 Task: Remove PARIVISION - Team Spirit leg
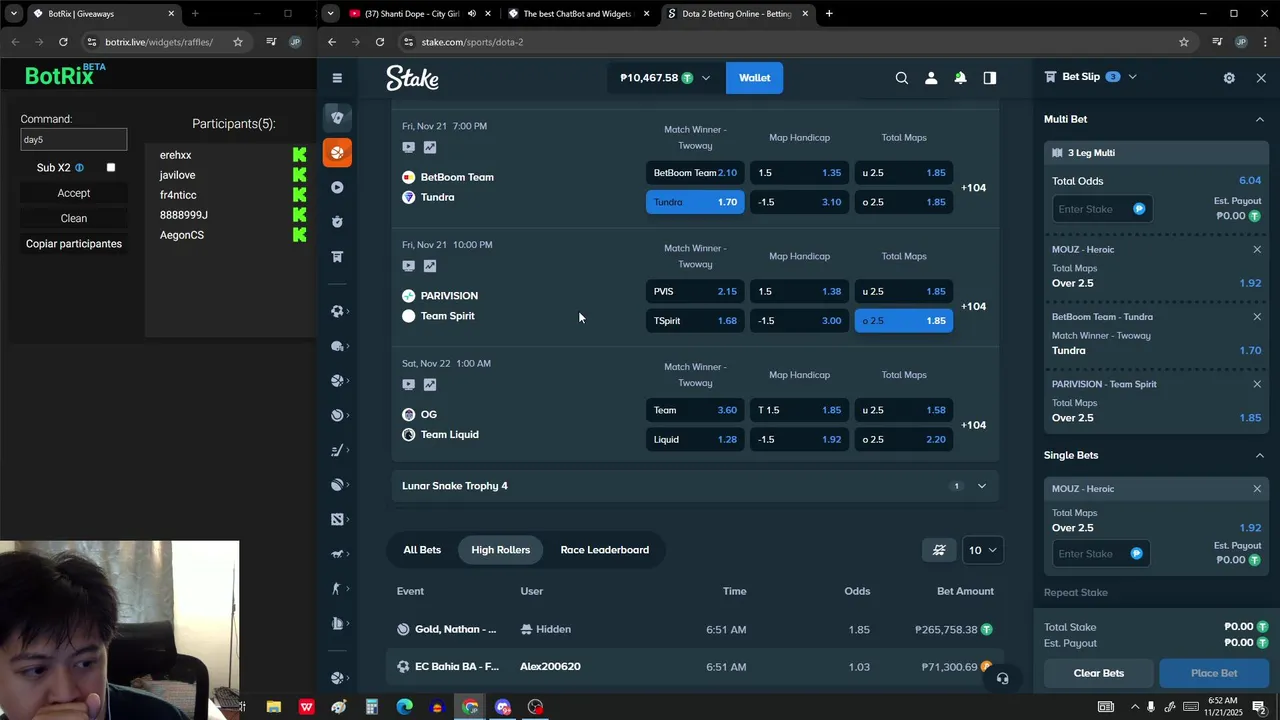1257,384
